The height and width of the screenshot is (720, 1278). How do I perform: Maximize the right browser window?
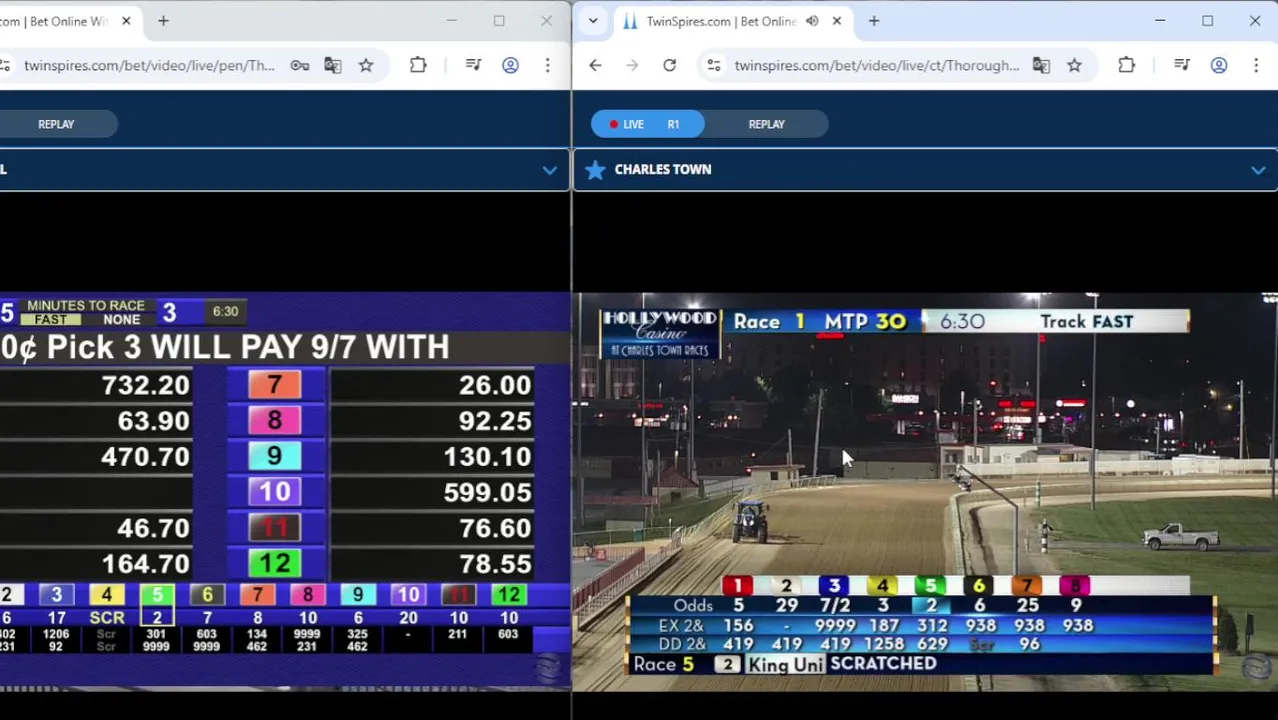[1207, 21]
